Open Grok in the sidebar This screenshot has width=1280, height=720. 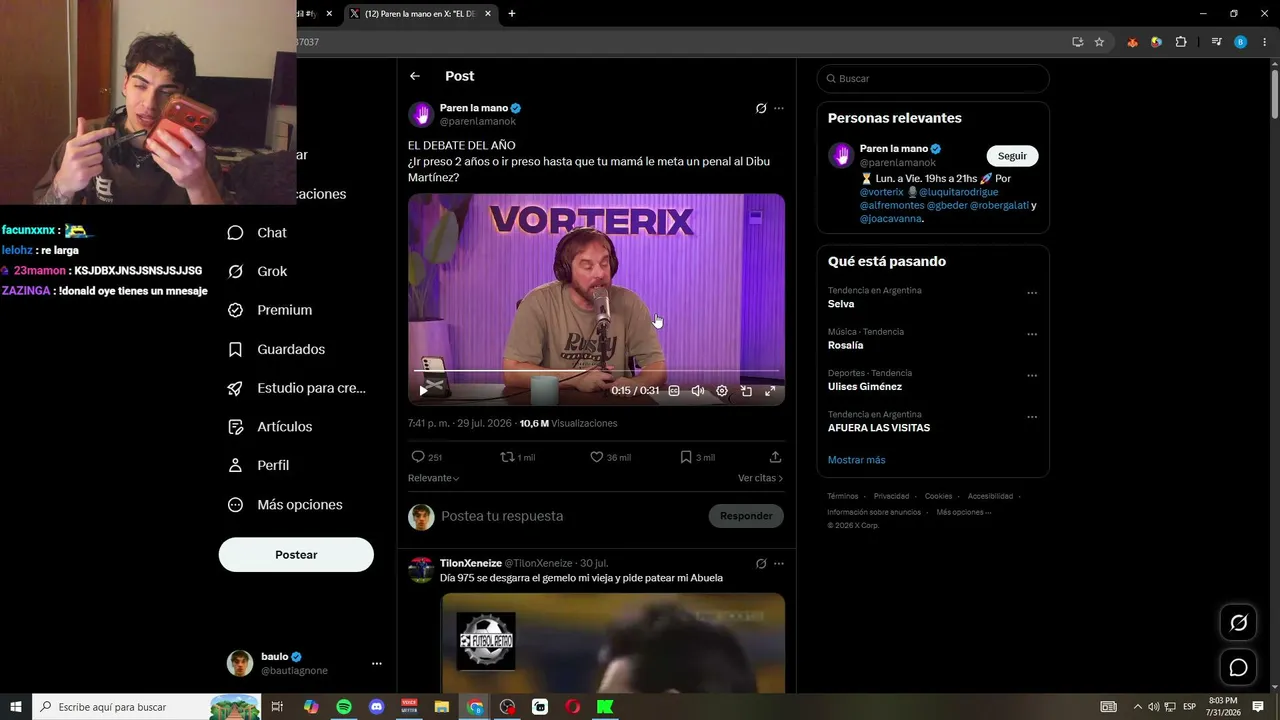pyautogui.click(x=257, y=271)
